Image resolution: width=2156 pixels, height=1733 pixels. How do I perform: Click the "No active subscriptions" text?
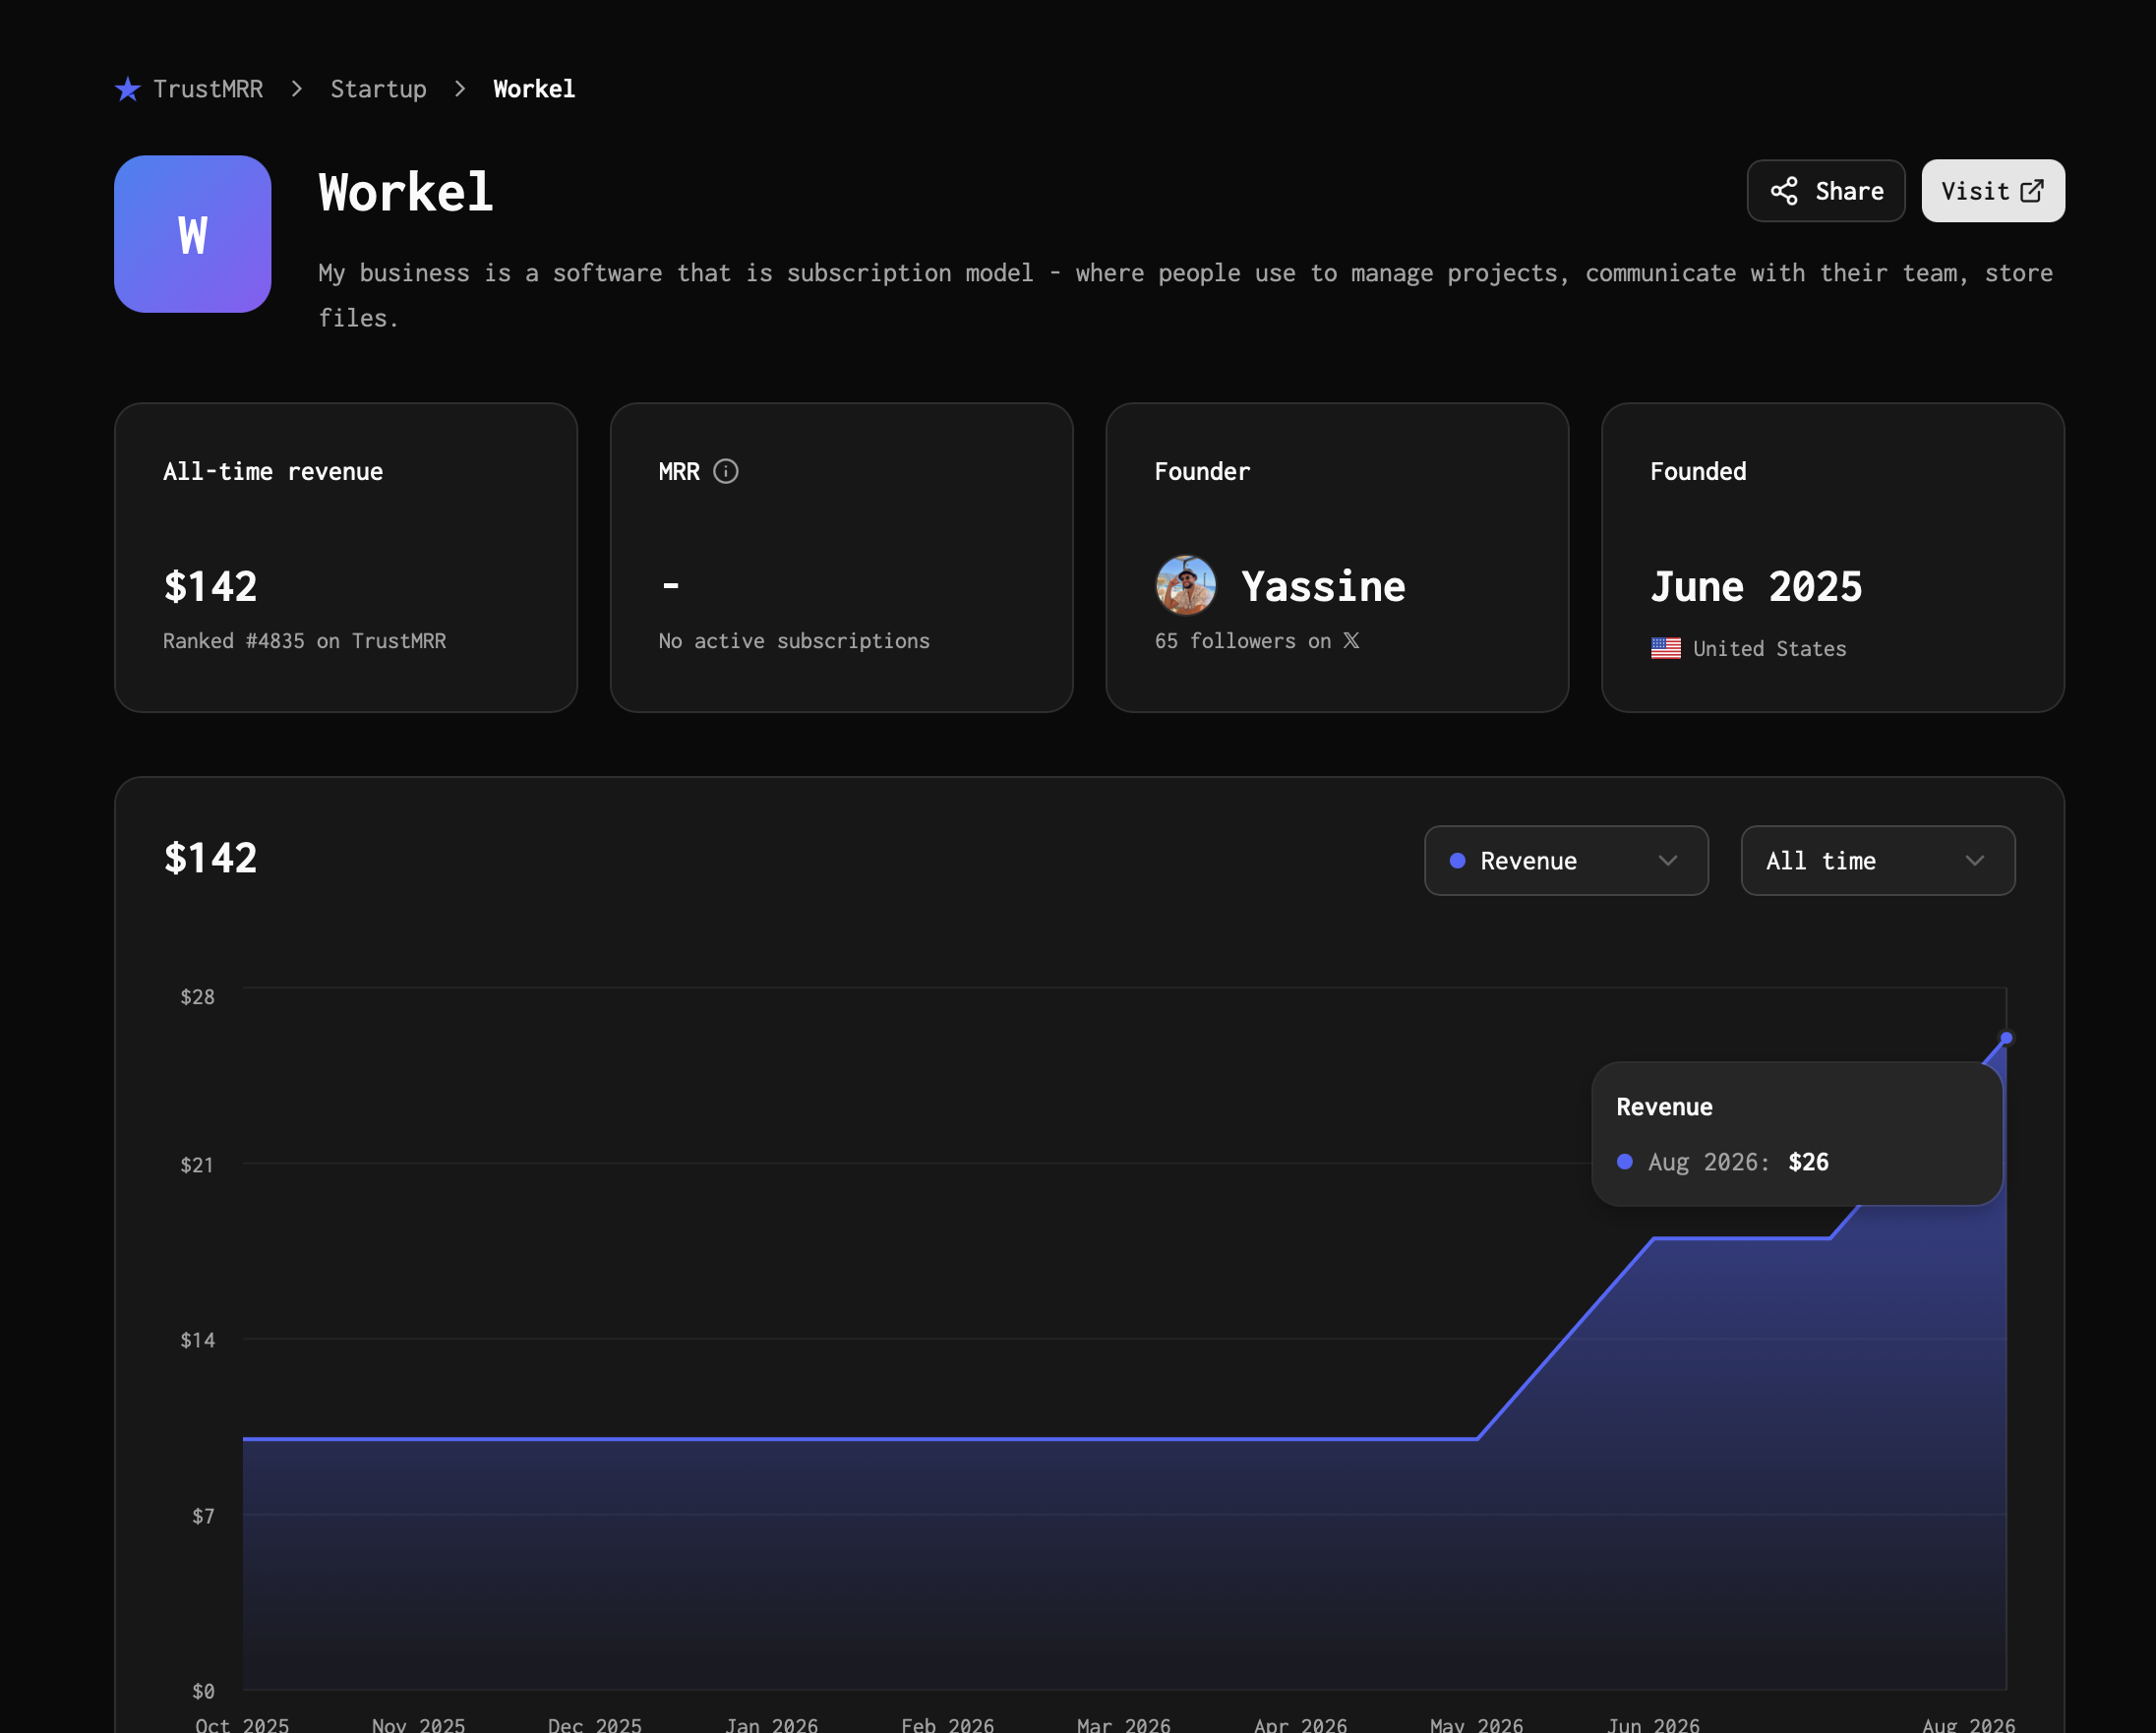point(794,641)
